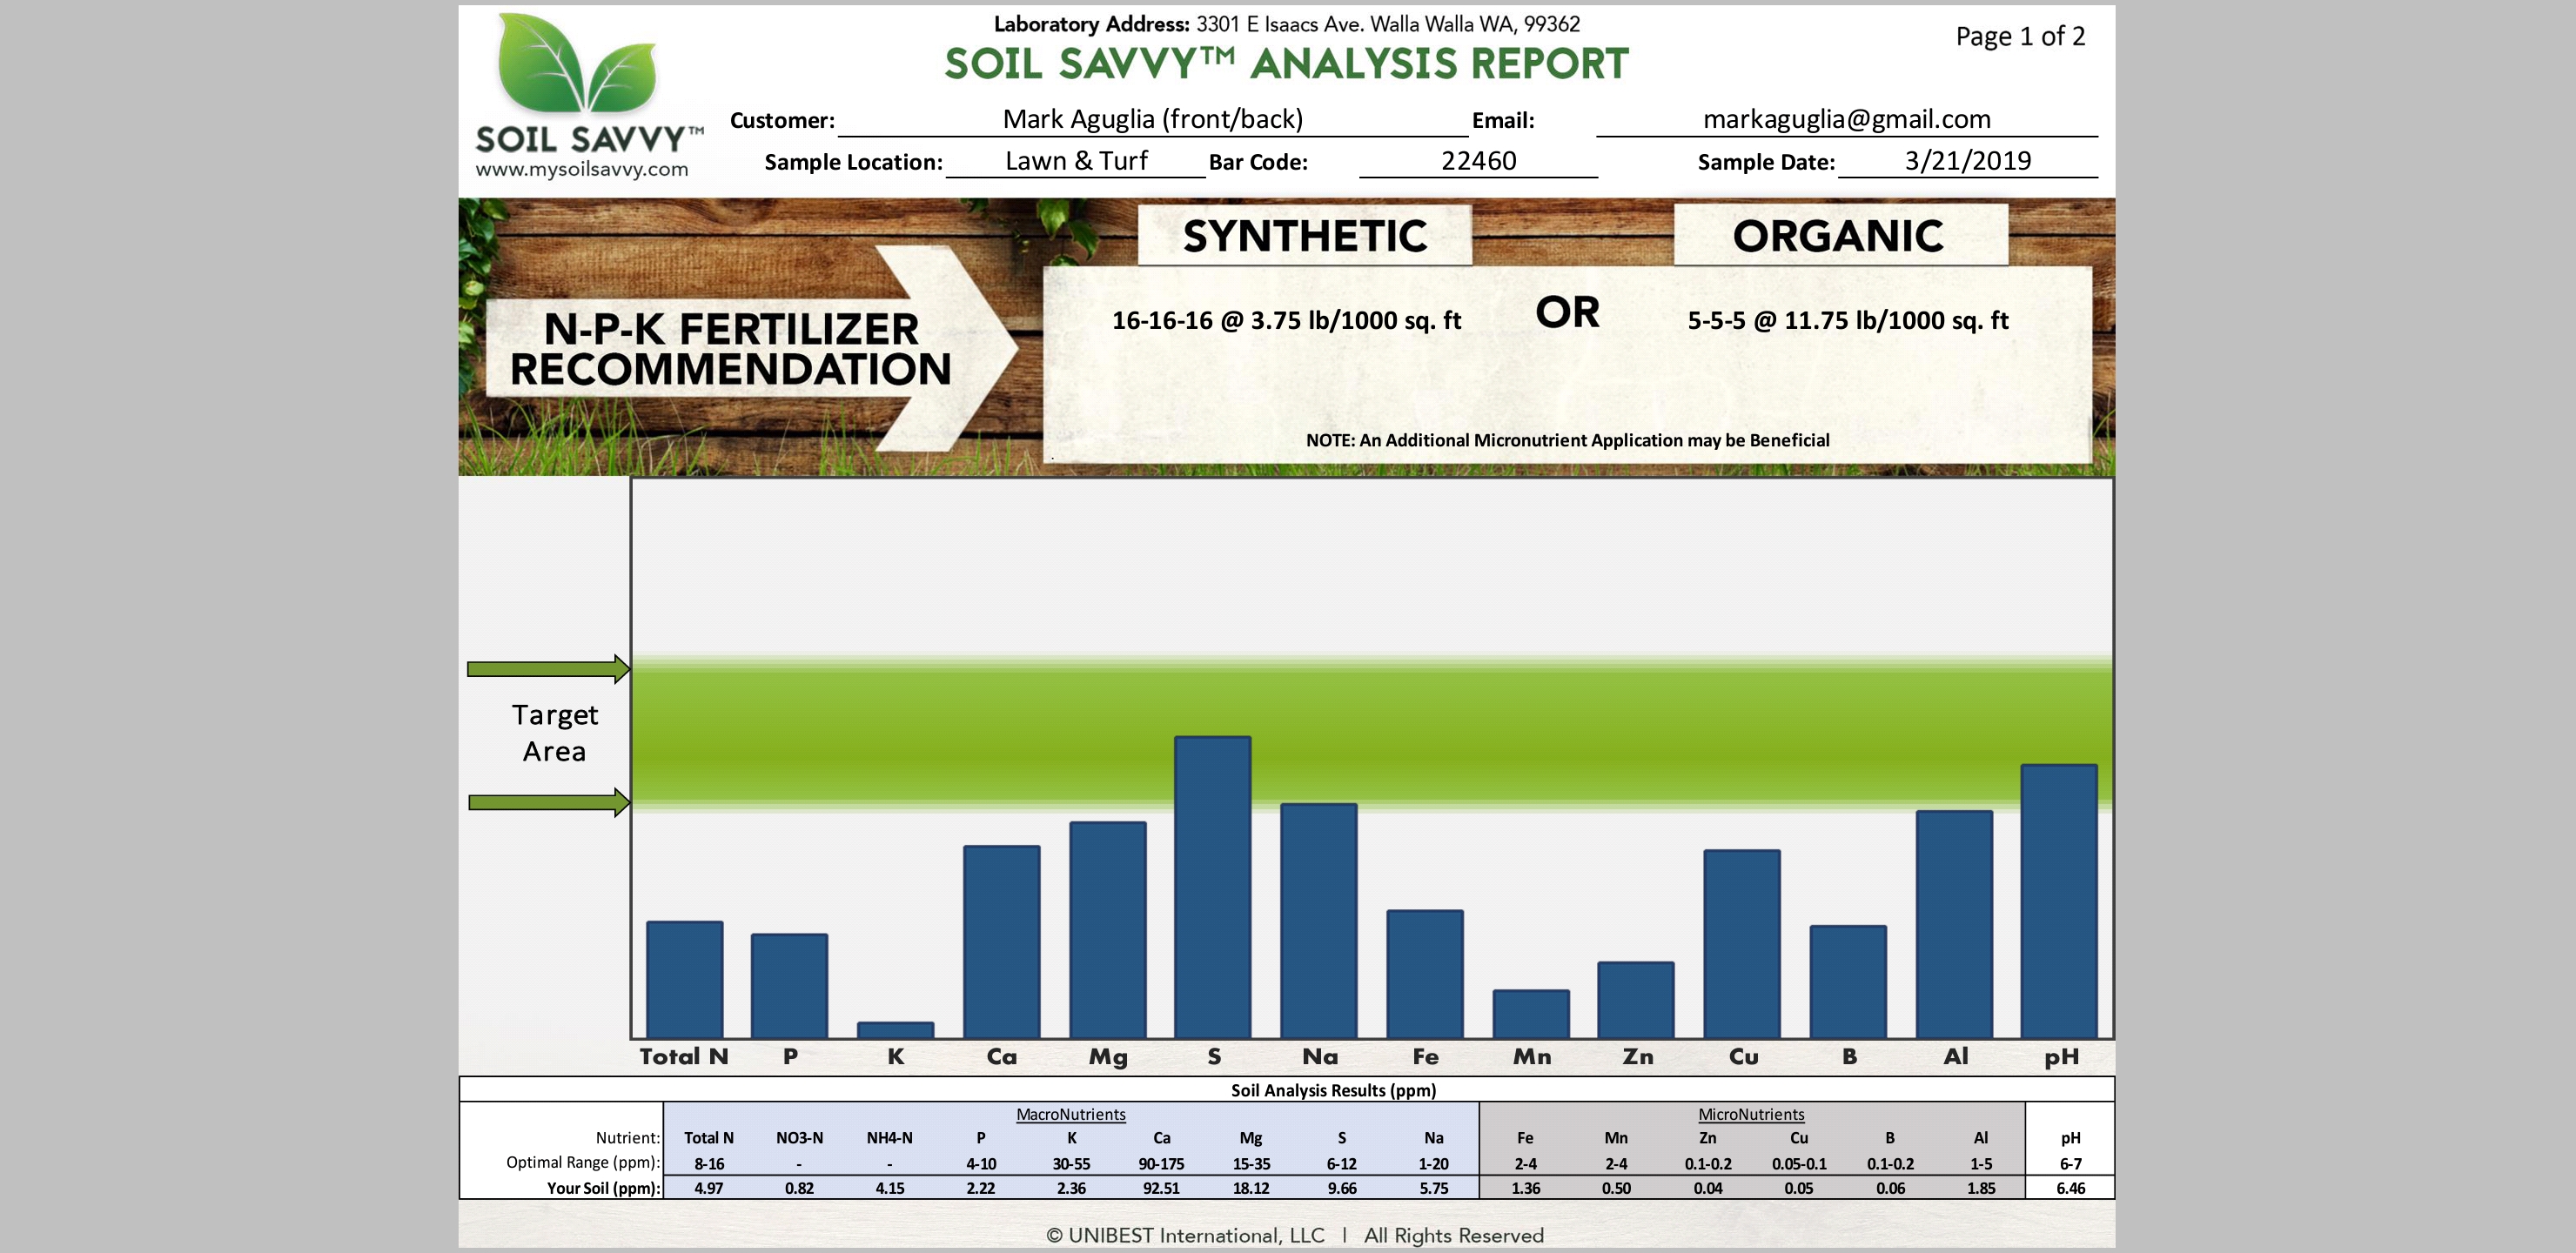2576x1253 pixels.
Task: Click the customer name Mark Aguglia (front/back)
Action: 1153,119
